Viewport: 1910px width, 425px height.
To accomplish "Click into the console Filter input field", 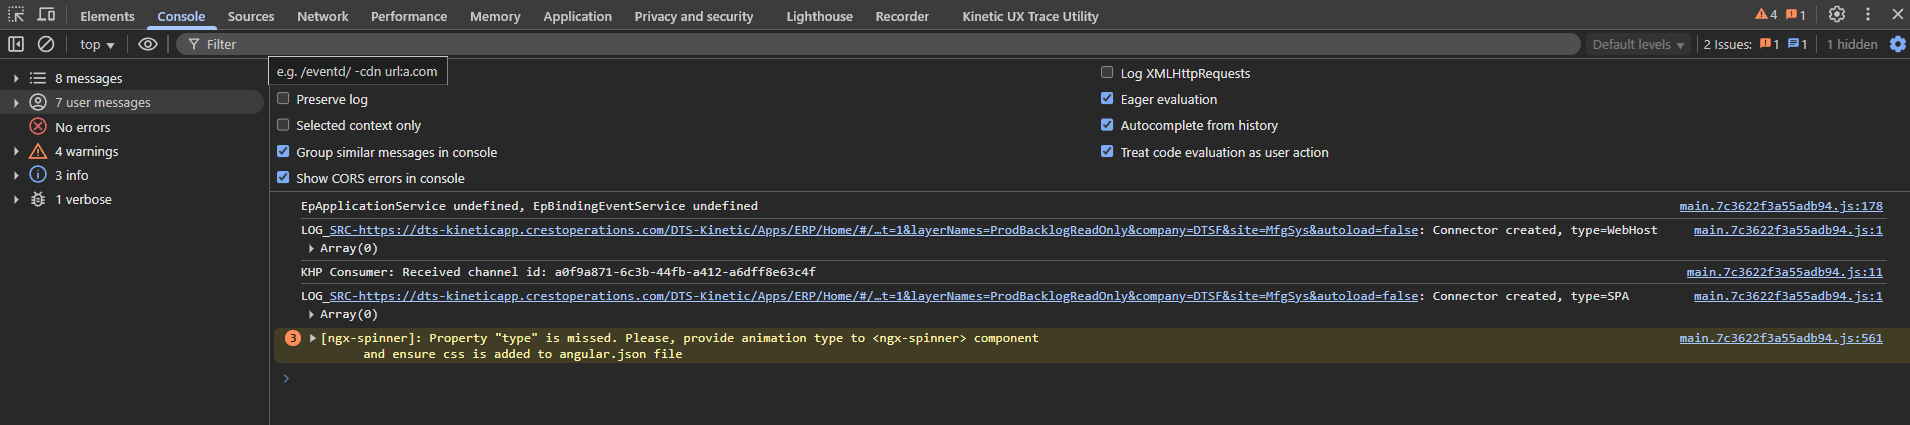I will click(x=880, y=45).
